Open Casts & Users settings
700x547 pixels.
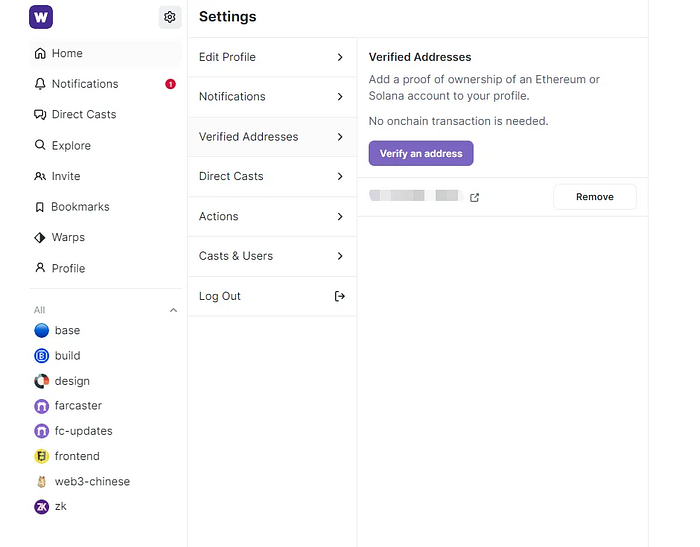(x=272, y=256)
